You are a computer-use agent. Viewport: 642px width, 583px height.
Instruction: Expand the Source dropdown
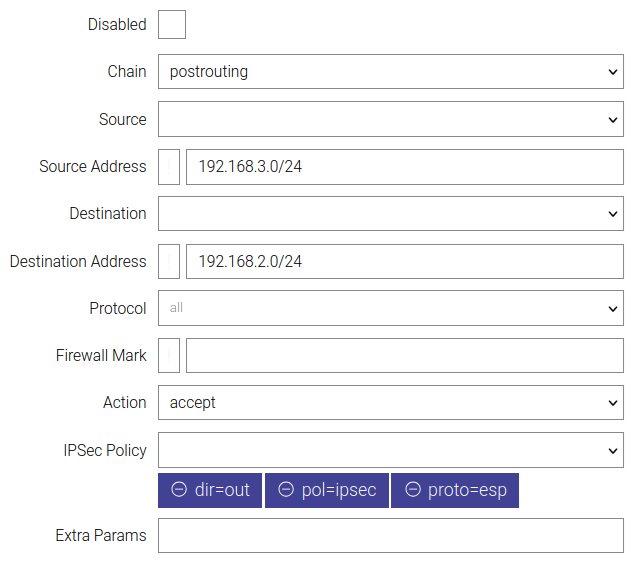point(390,120)
